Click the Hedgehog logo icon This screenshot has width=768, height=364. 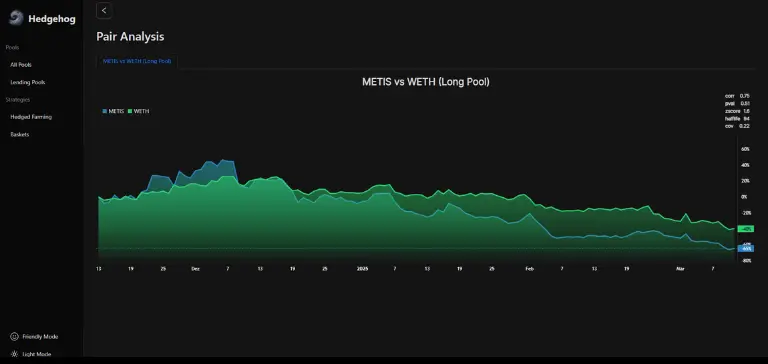coord(16,18)
